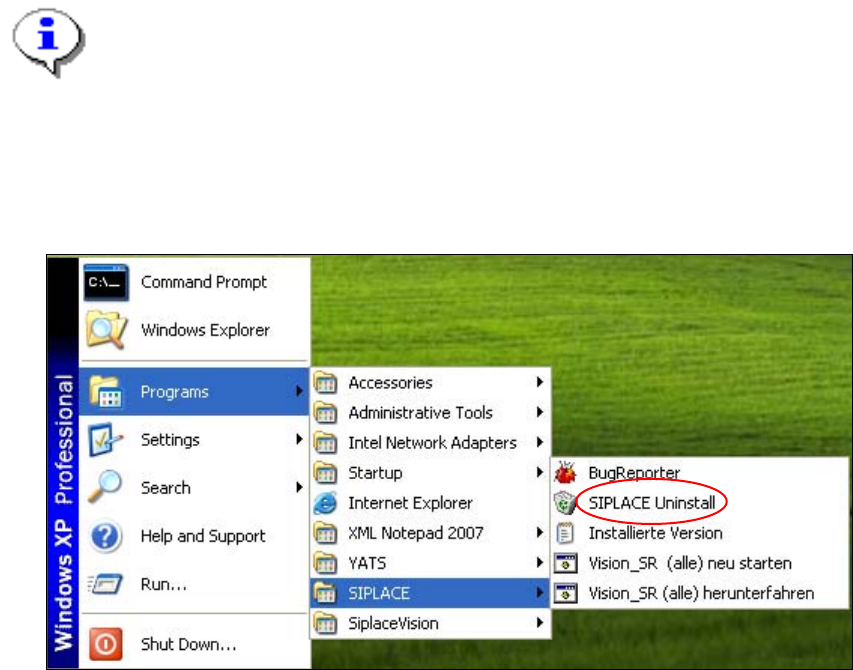This screenshot has height=670, width=853.
Task: Open the Accessories program group
Action: pyautogui.click(x=430, y=382)
